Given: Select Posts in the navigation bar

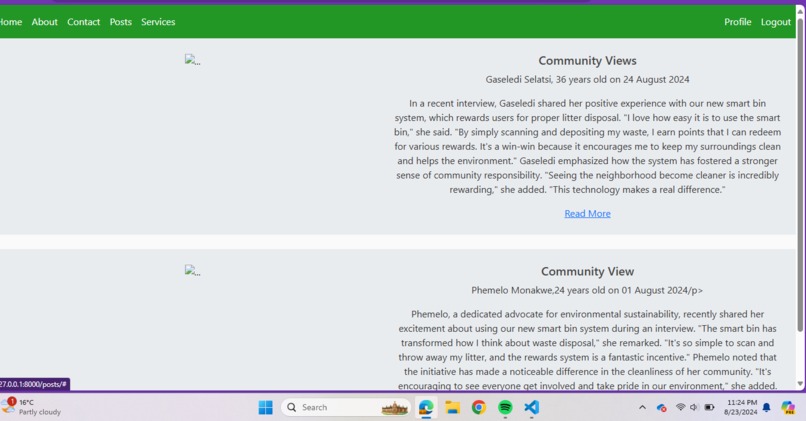Looking at the screenshot, I should (x=120, y=22).
